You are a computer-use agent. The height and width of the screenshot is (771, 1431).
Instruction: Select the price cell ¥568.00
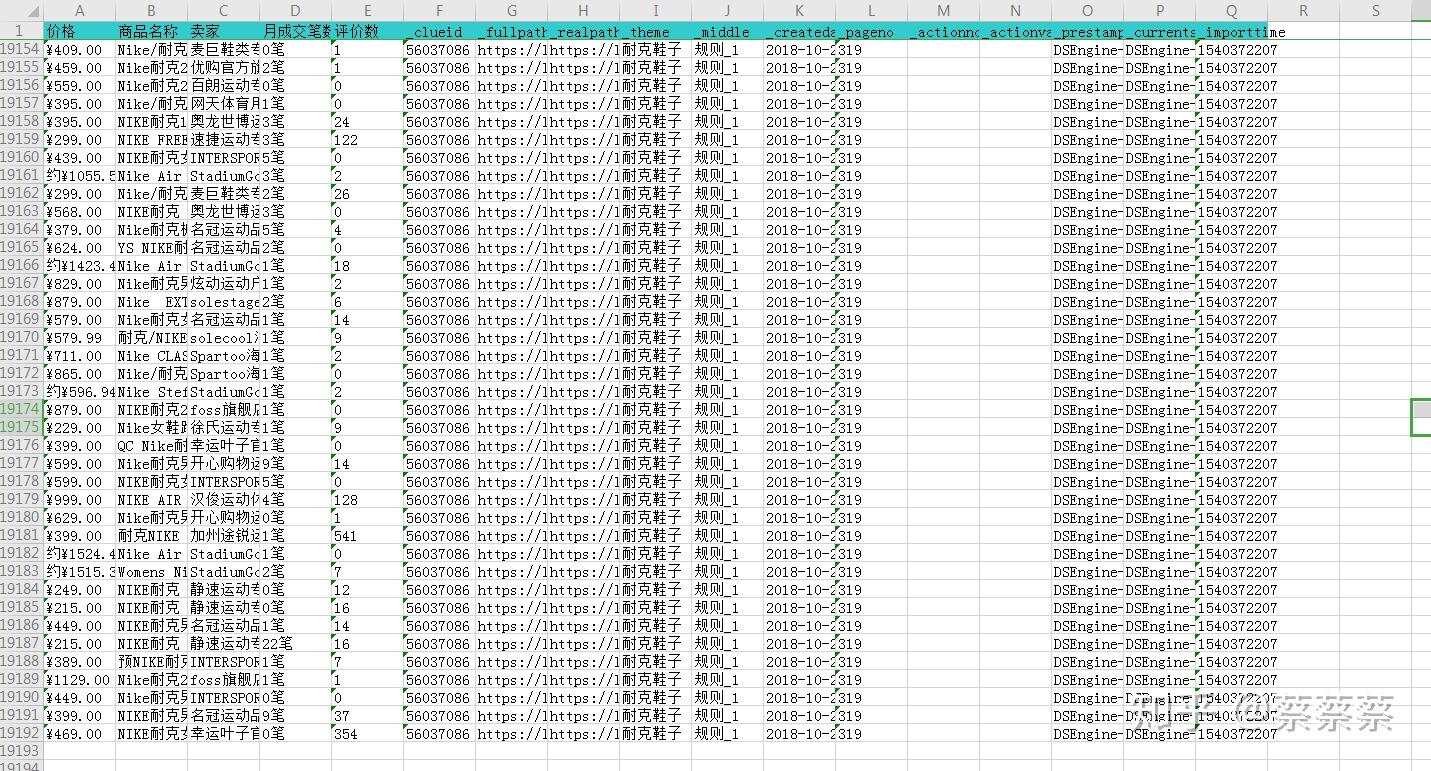coord(80,212)
